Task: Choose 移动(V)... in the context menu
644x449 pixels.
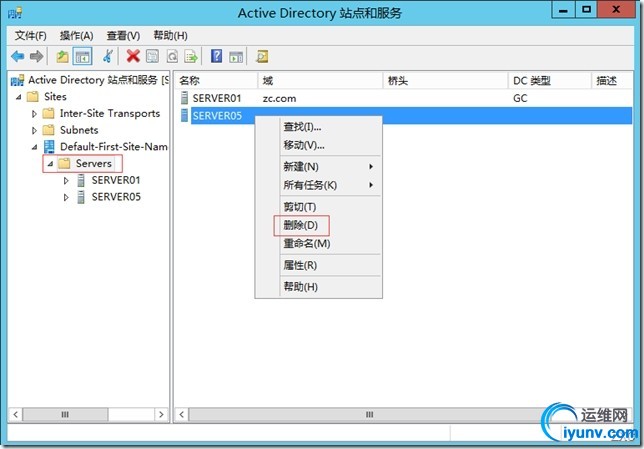Action: [x=319, y=145]
